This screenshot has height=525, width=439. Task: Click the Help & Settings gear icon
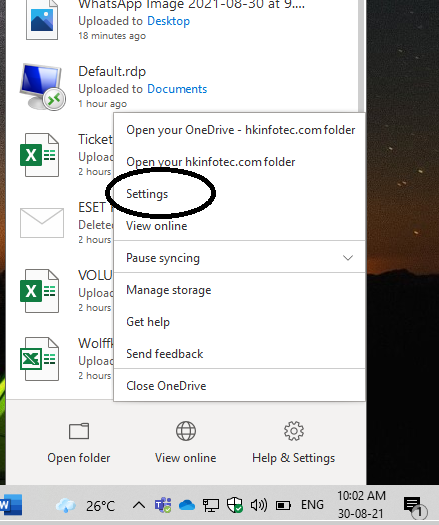[x=294, y=431]
